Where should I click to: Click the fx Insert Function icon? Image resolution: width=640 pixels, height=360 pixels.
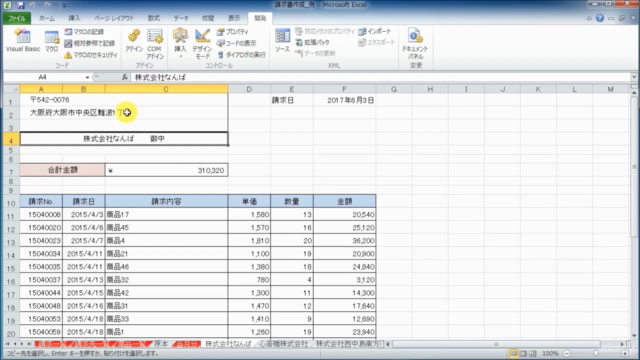124,77
